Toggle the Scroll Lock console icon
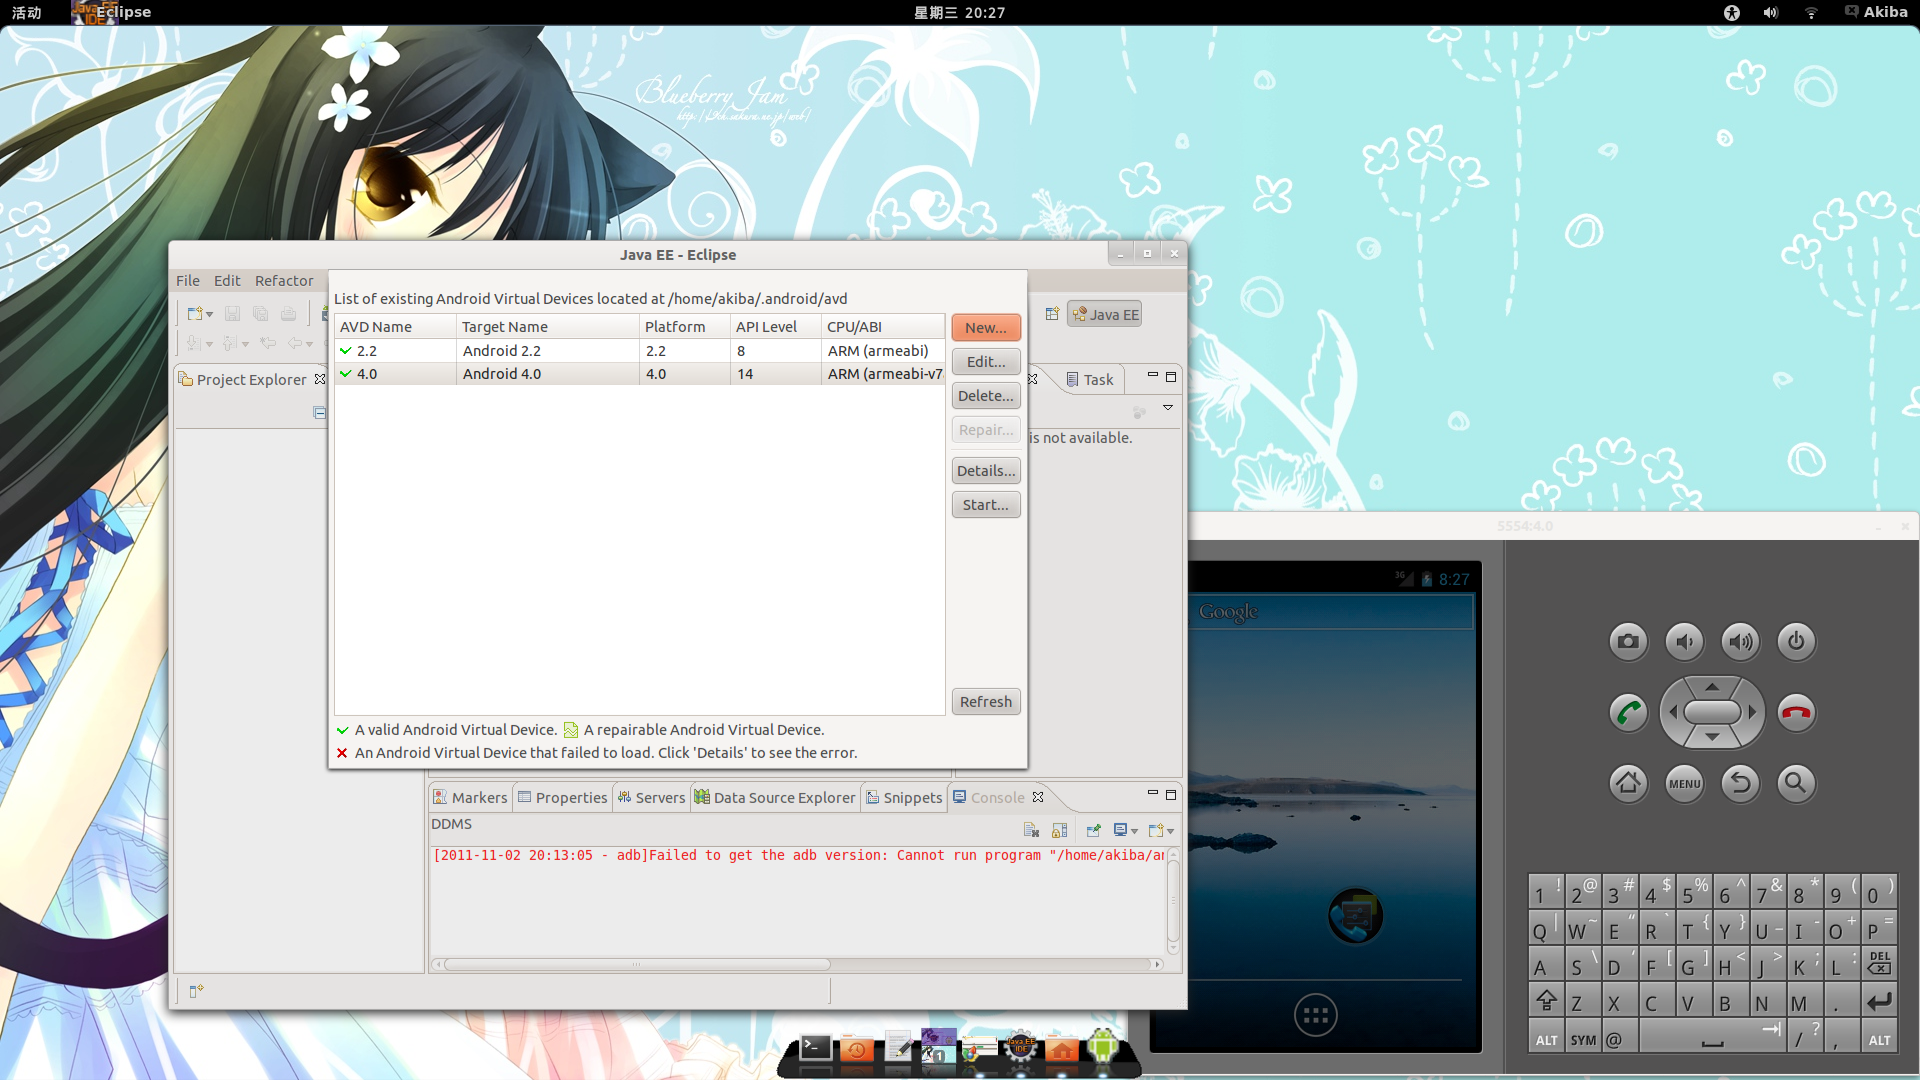This screenshot has width=1920, height=1080. [x=1059, y=830]
